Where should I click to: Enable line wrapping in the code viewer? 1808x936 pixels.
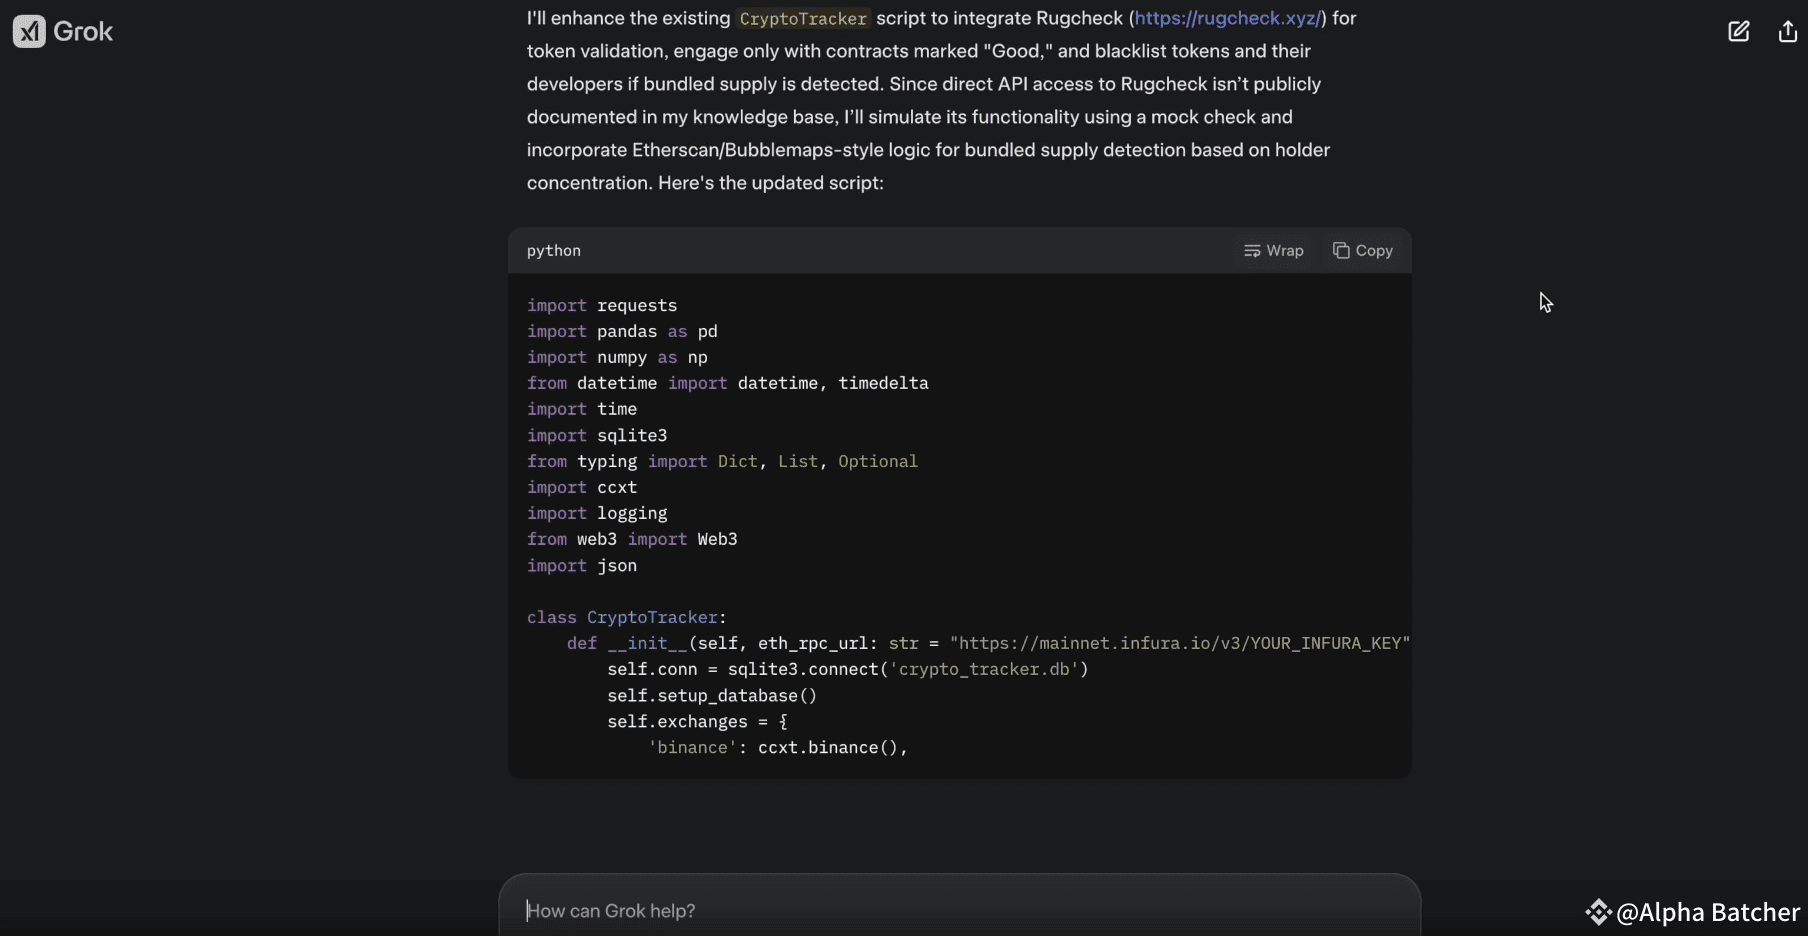pos(1275,251)
